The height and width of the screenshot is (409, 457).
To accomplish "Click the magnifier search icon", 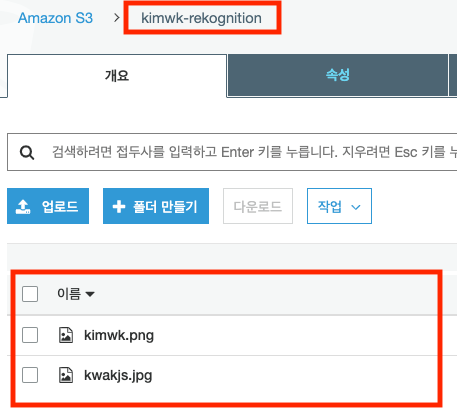I will click(27, 153).
